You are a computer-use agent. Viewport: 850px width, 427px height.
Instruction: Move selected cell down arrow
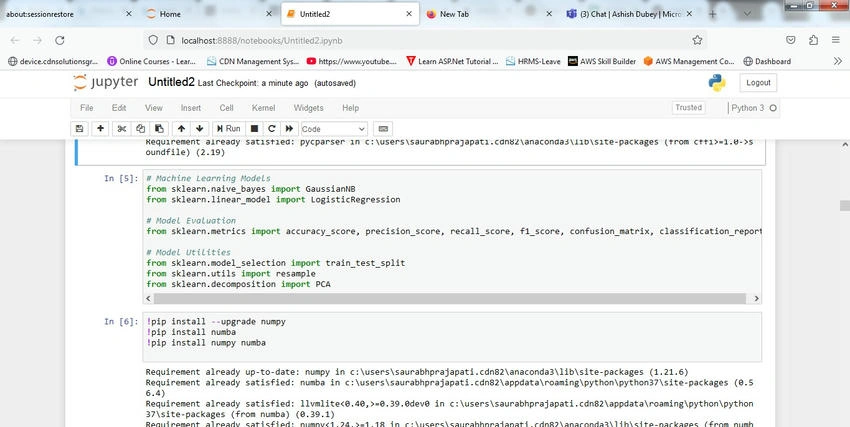199,128
